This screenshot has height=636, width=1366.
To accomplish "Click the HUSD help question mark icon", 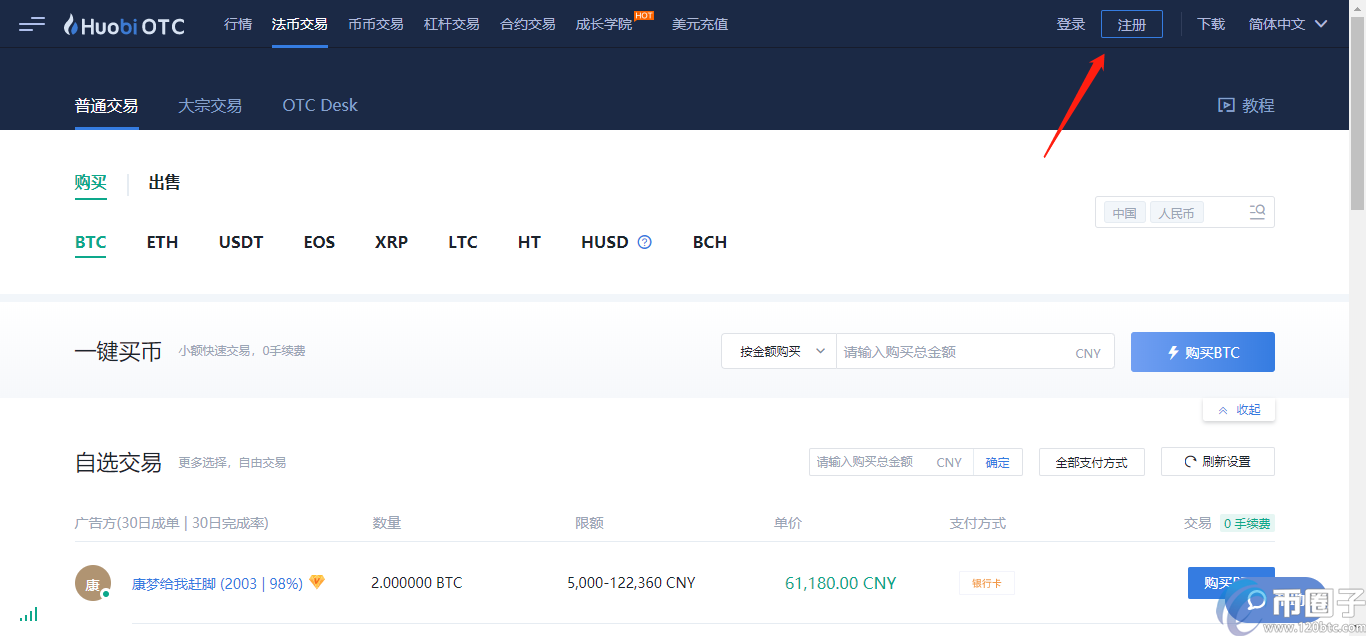I will coord(645,242).
